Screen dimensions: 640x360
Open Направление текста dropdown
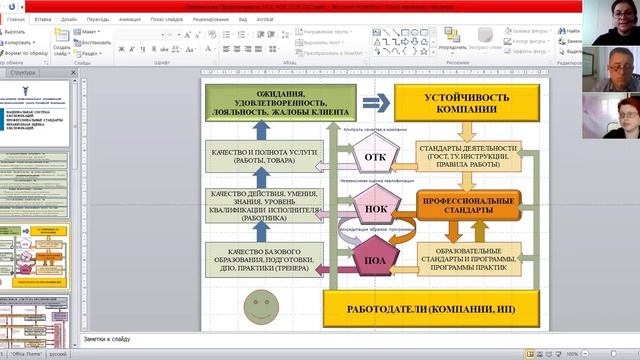pyautogui.click(x=323, y=31)
